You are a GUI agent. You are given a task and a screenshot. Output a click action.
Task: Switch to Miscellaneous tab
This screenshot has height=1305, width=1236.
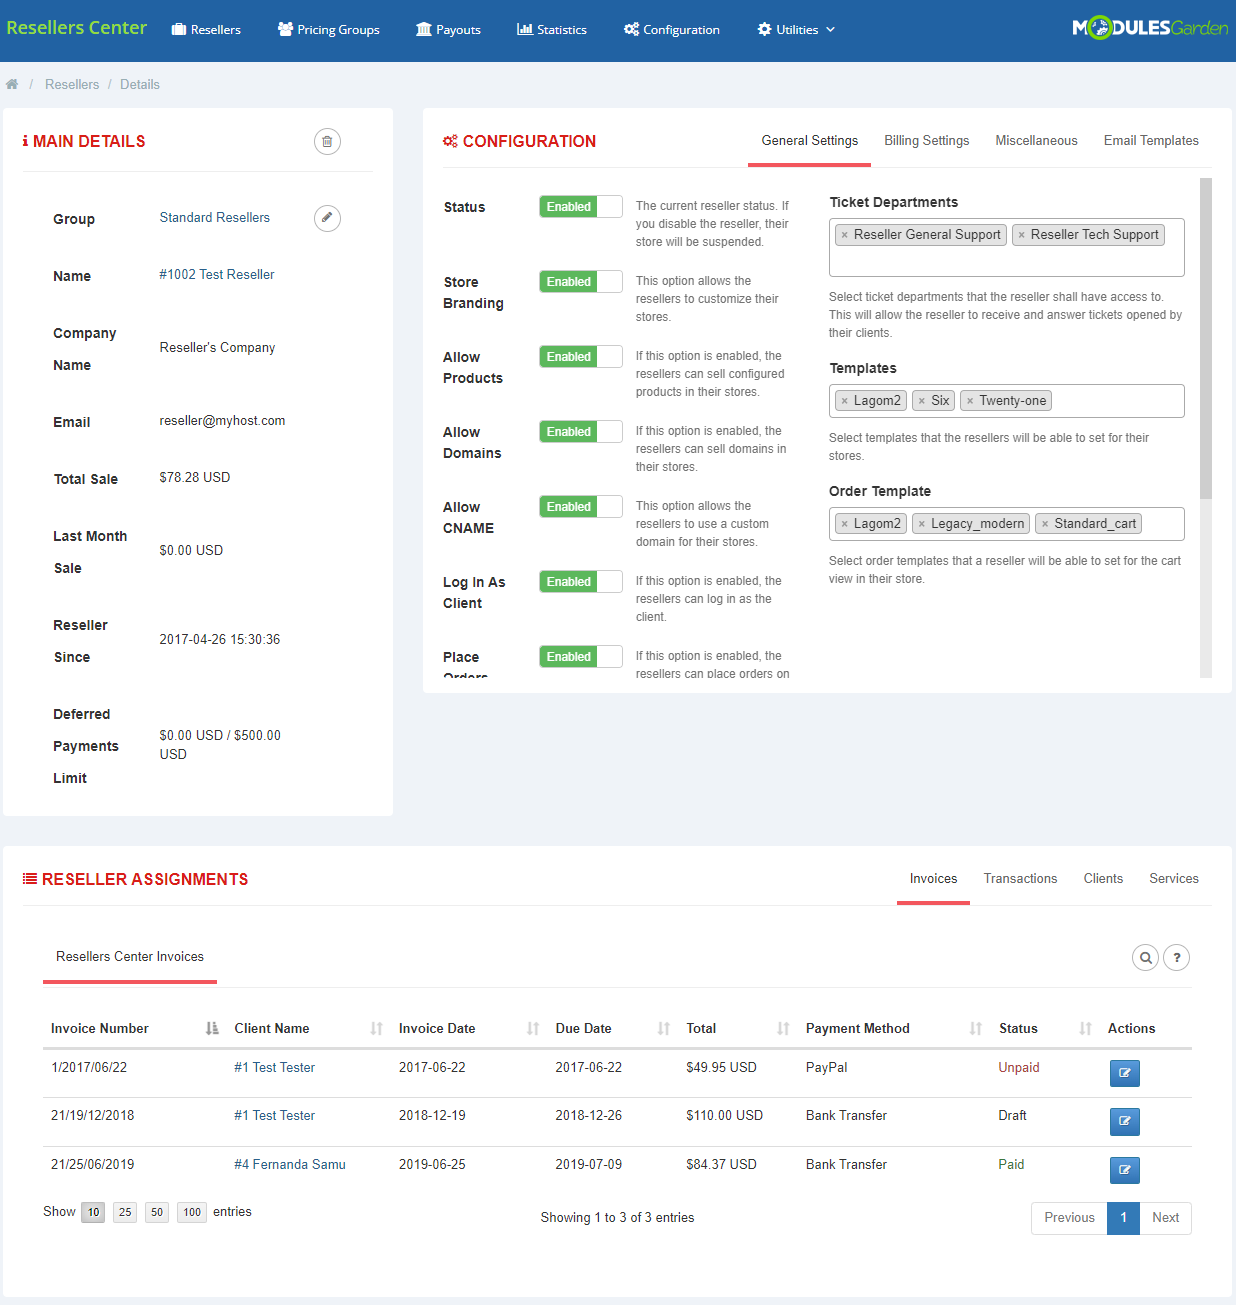pyautogui.click(x=1036, y=141)
